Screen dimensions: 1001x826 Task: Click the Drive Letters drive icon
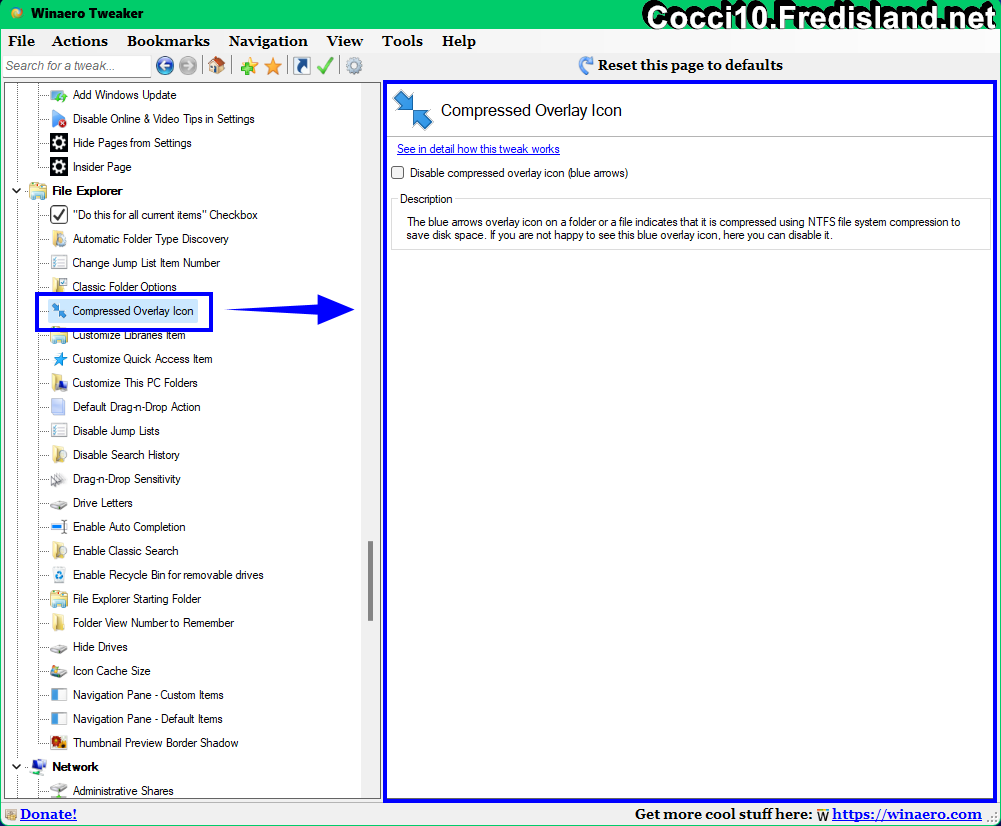pos(59,504)
